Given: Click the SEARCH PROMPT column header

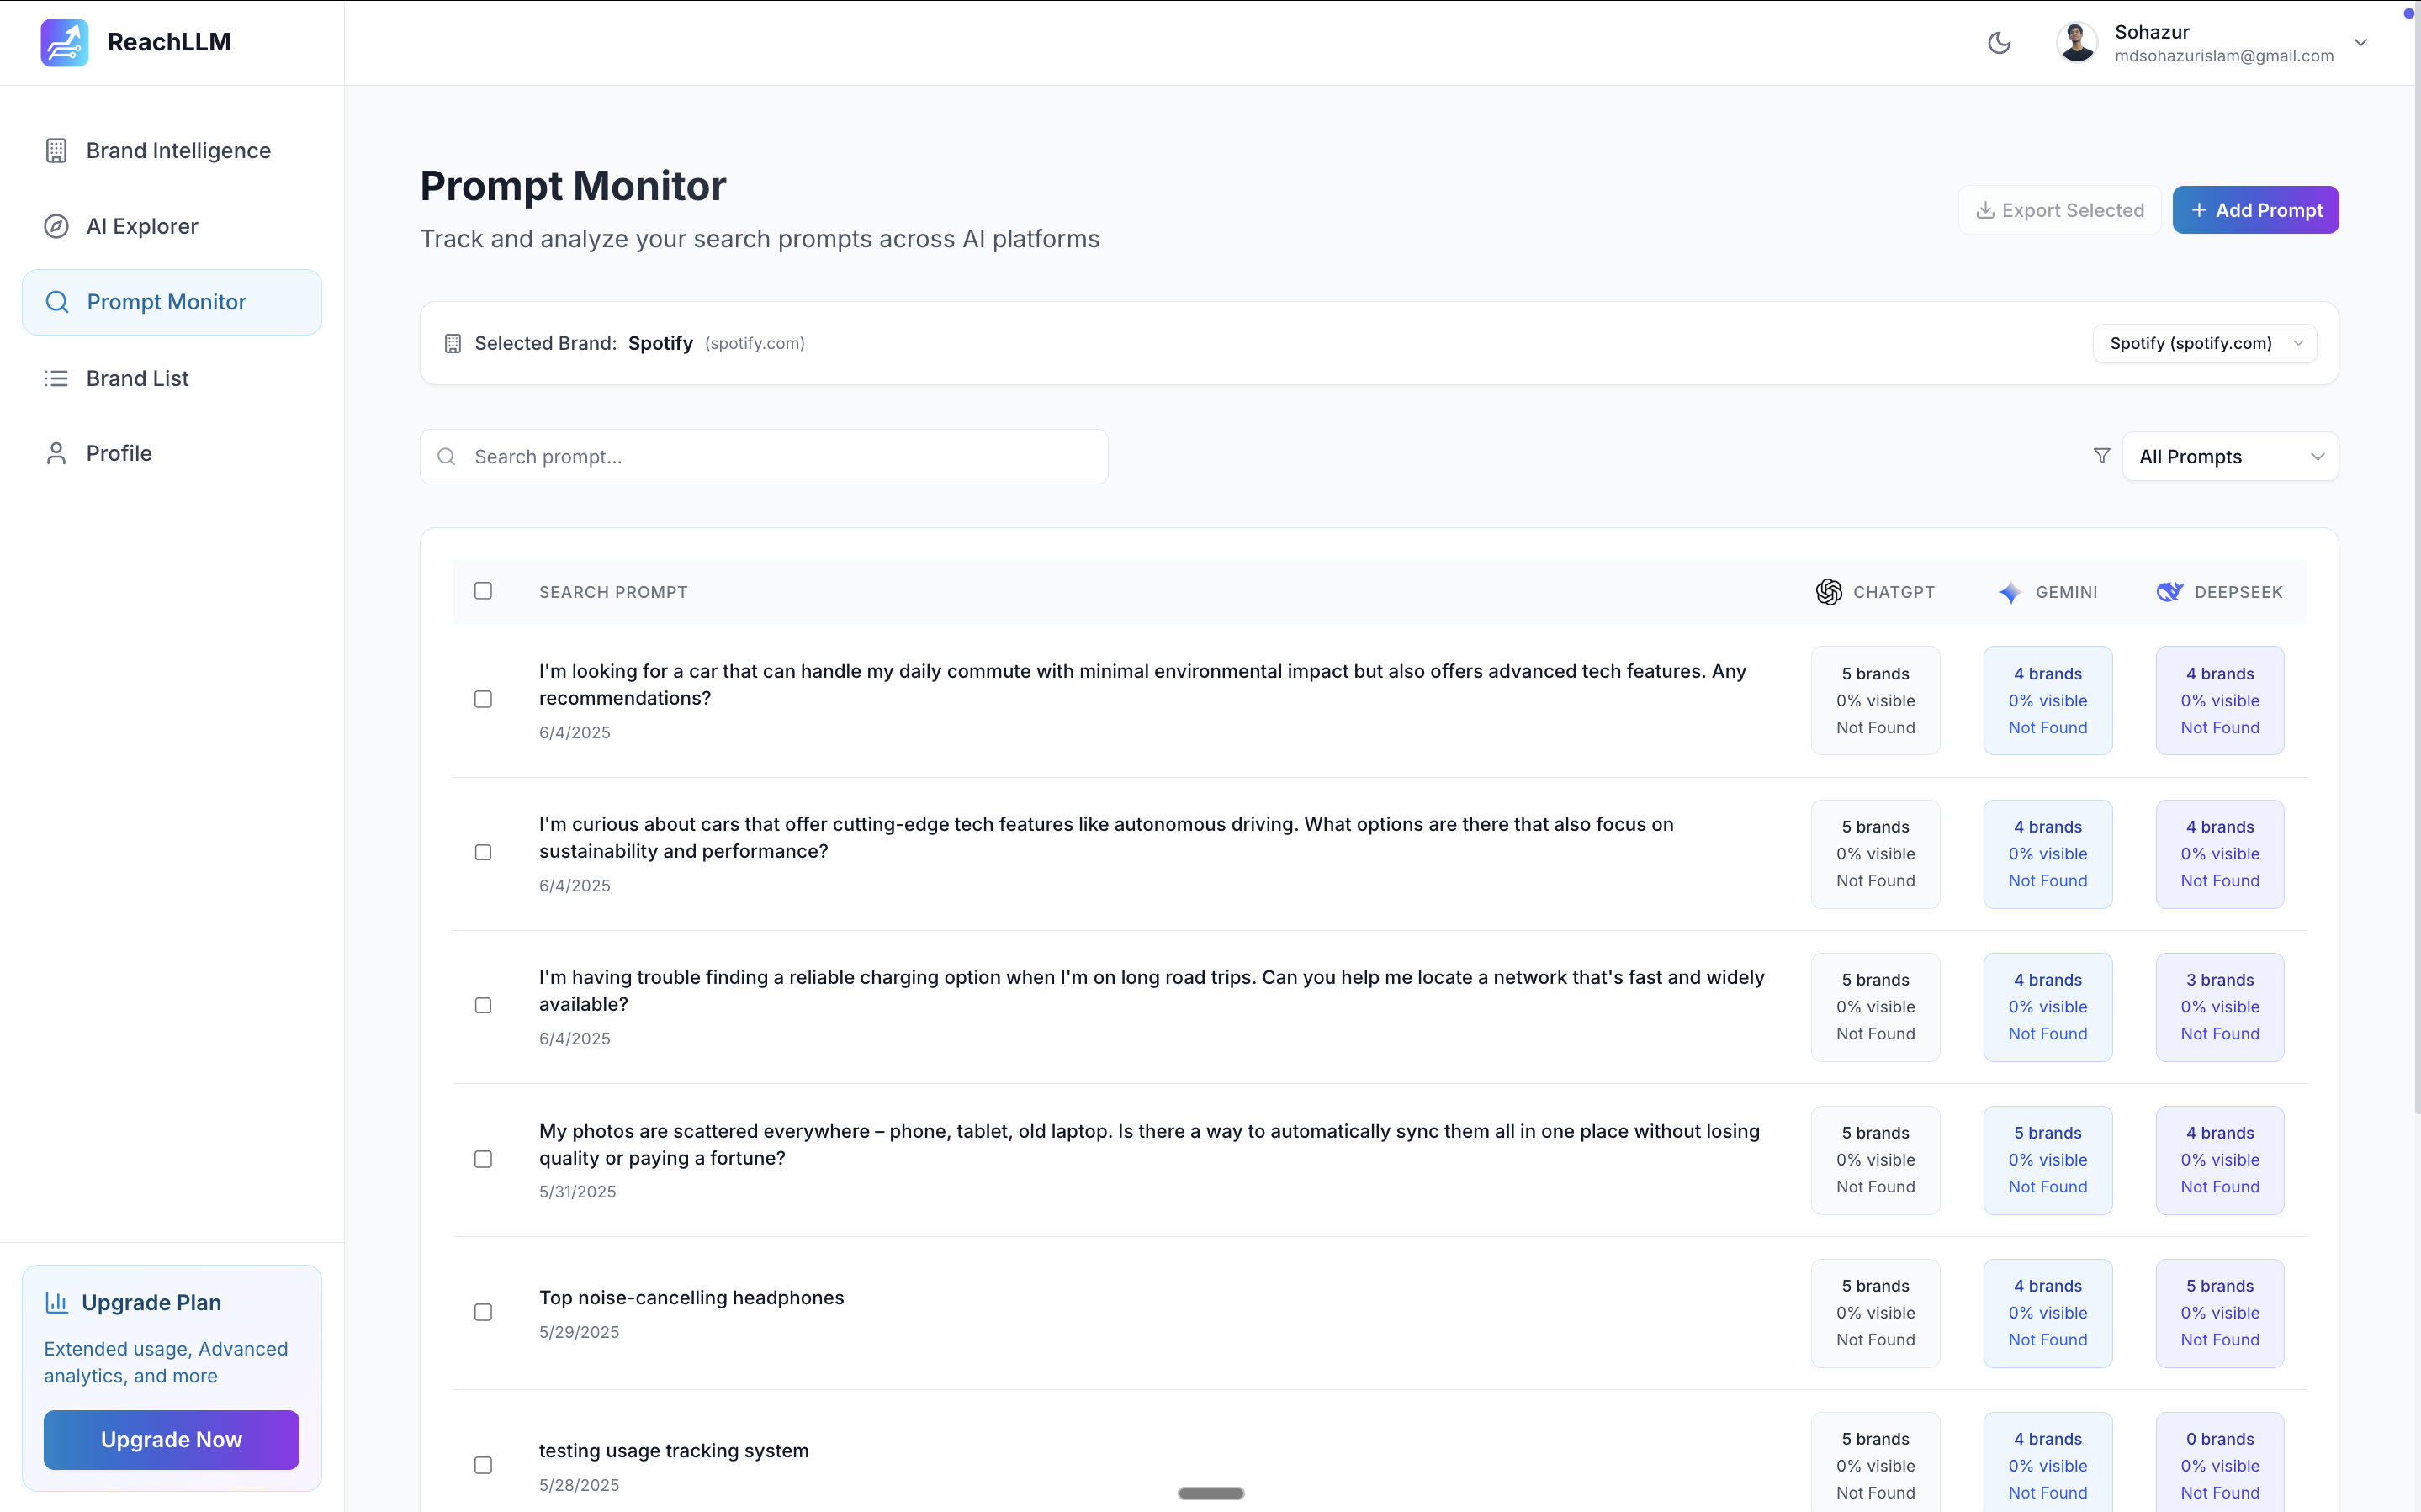Looking at the screenshot, I should [x=613, y=592].
